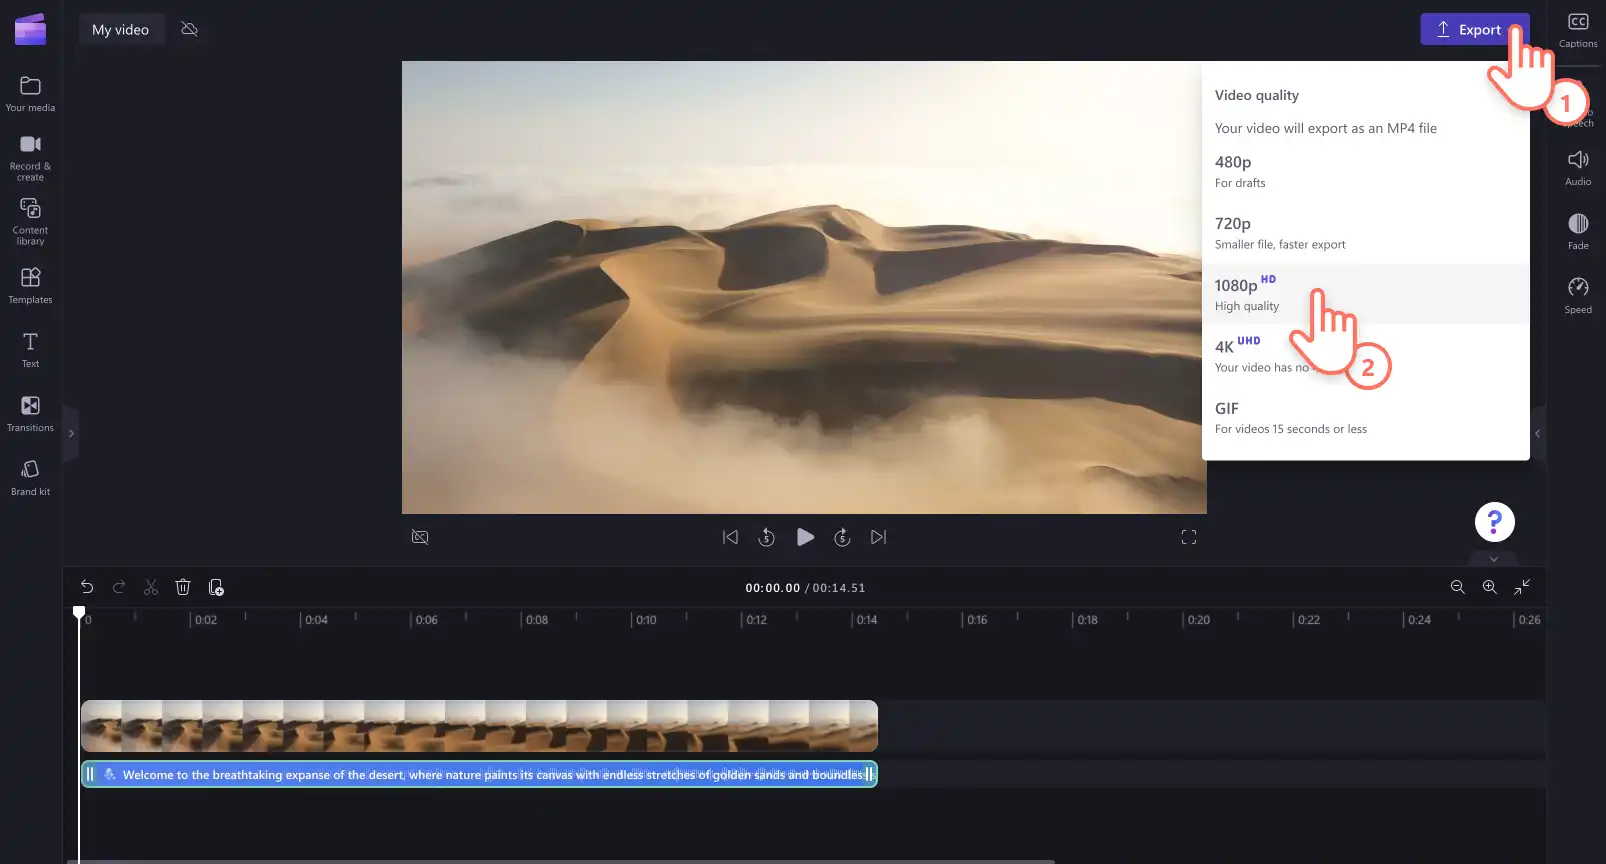Collapse the right properties panel
Screen dimensions: 1606x864
pyautogui.click(x=1537, y=433)
